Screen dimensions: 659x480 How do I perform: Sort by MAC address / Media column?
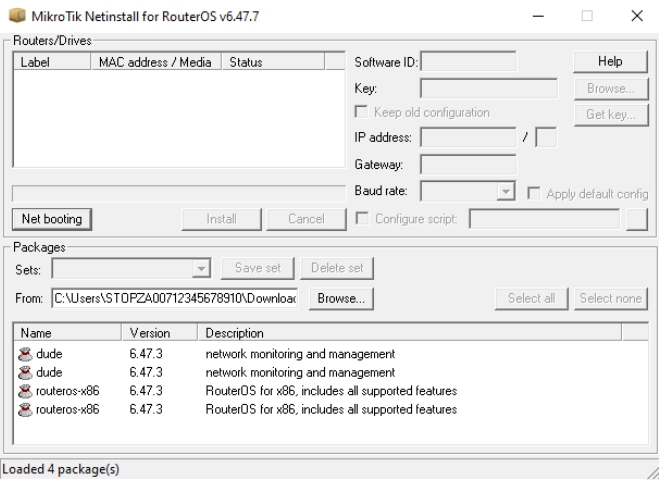point(156,62)
